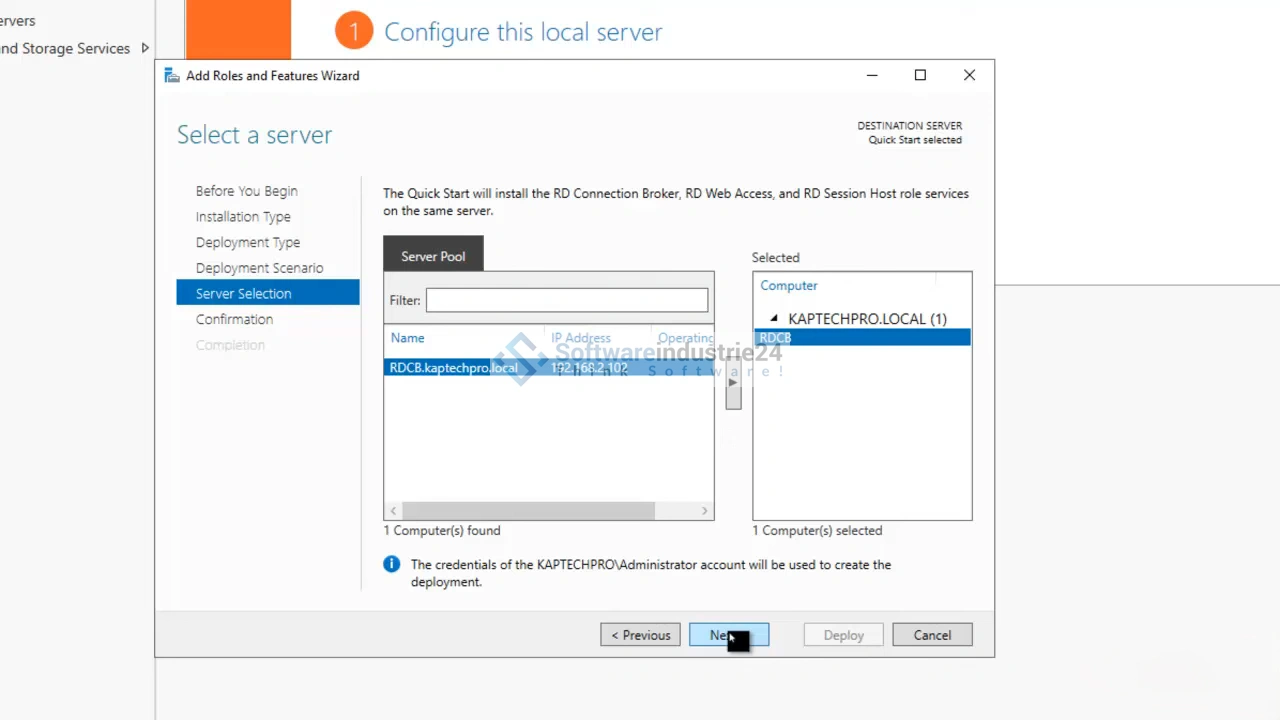Image resolution: width=1280 pixels, height=720 pixels.
Task: Sort by the IP Address column header
Action: tap(581, 338)
